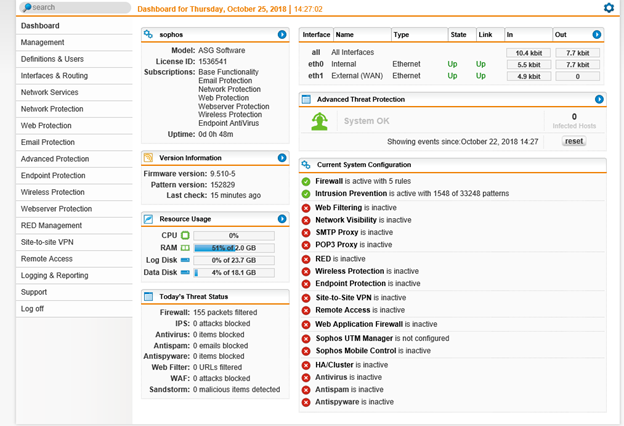
Task: Expand the Network Protection menu
Action: click(74, 109)
